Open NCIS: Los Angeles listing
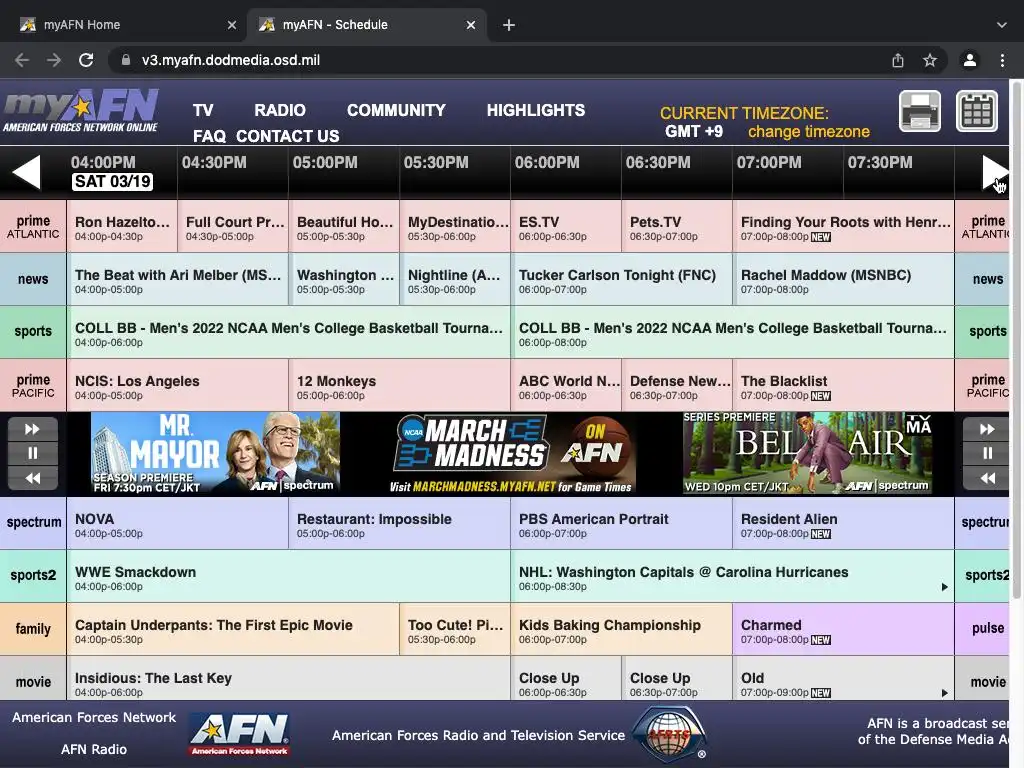This screenshot has height=768, width=1024. 178,385
